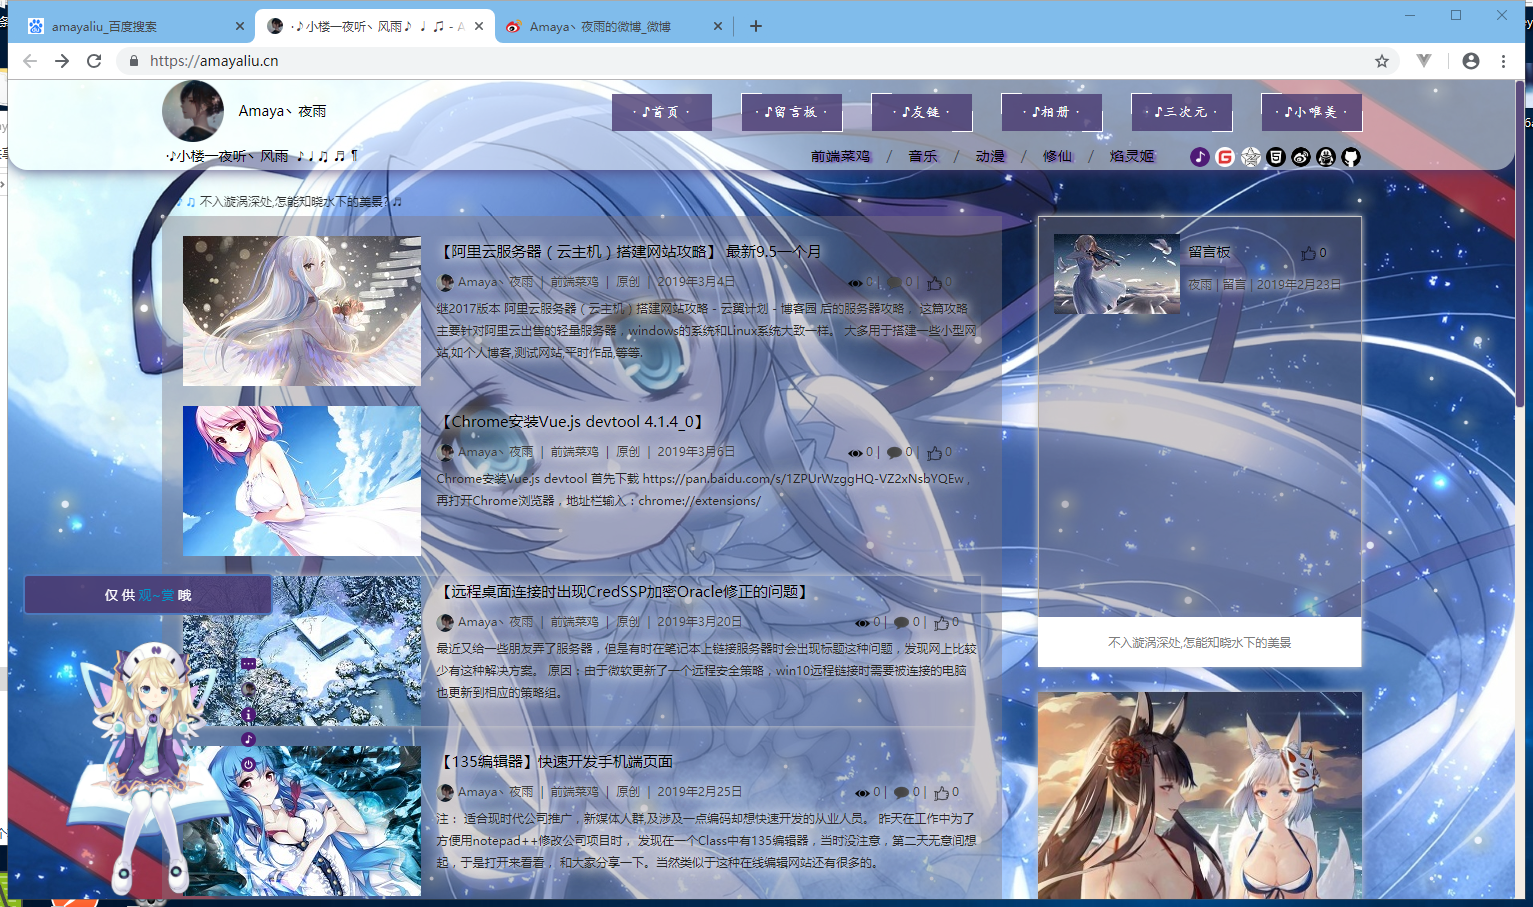The height and width of the screenshot is (907, 1533).
Task: Click 留言板 sidebar thumbnail image
Action: [x=1116, y=274]
